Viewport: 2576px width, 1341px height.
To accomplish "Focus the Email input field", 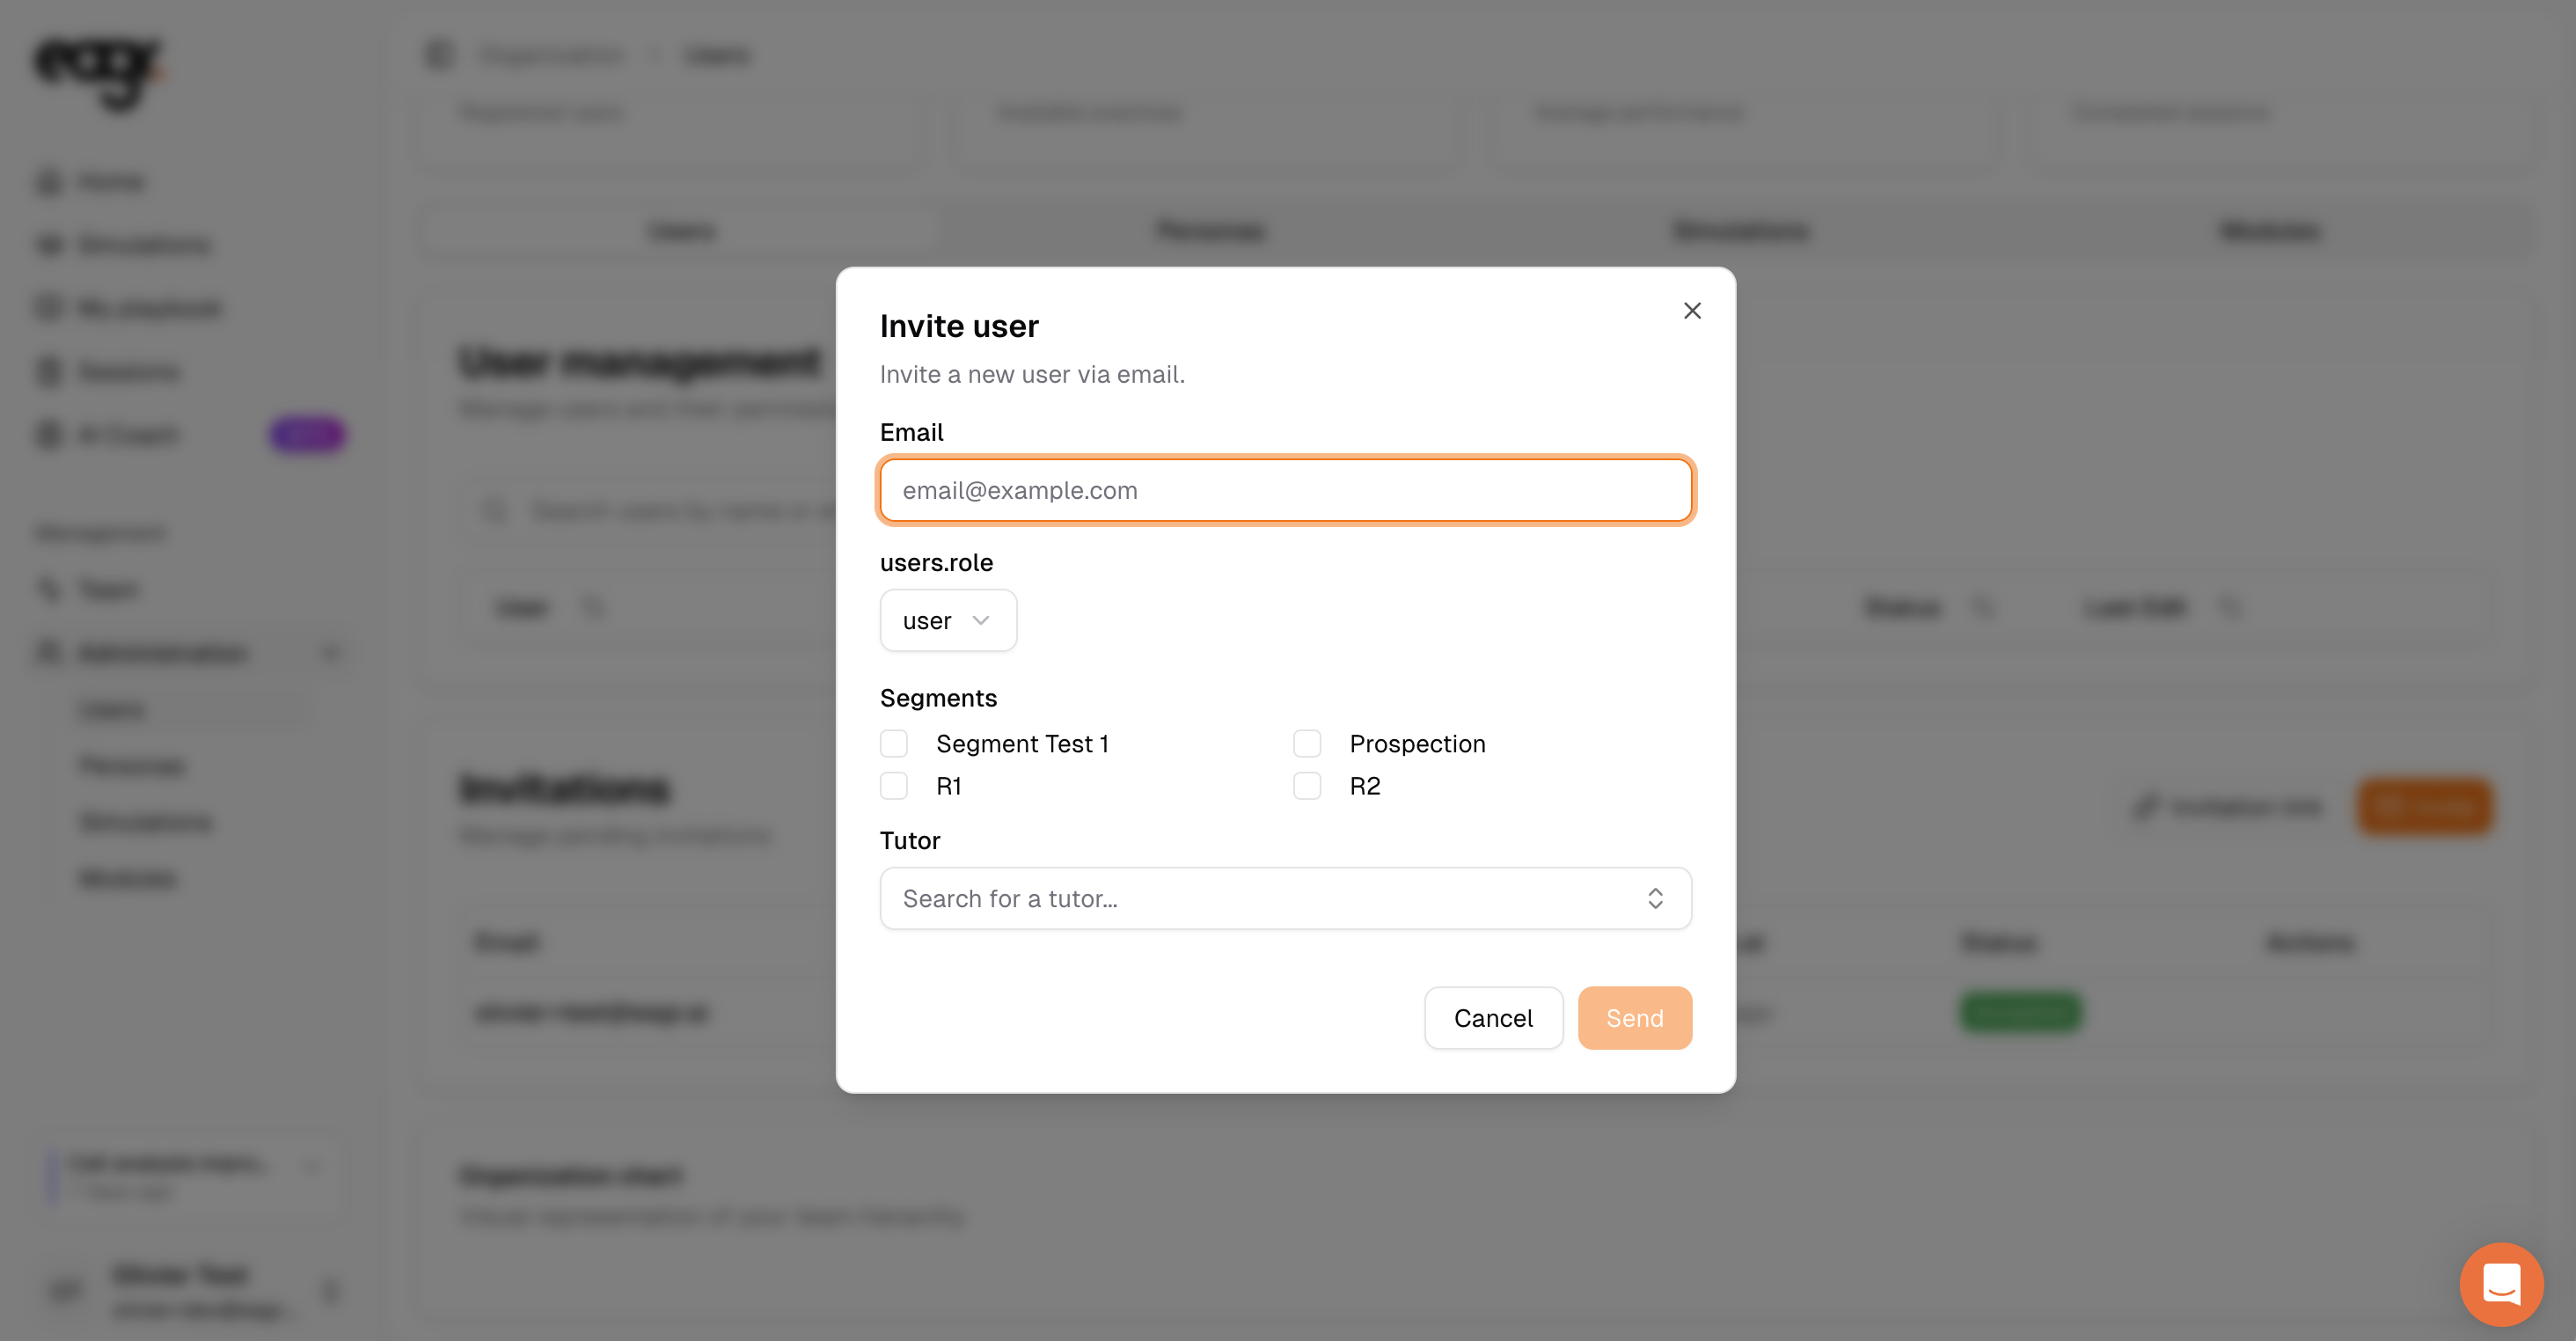I will (x=1285, y=490).
